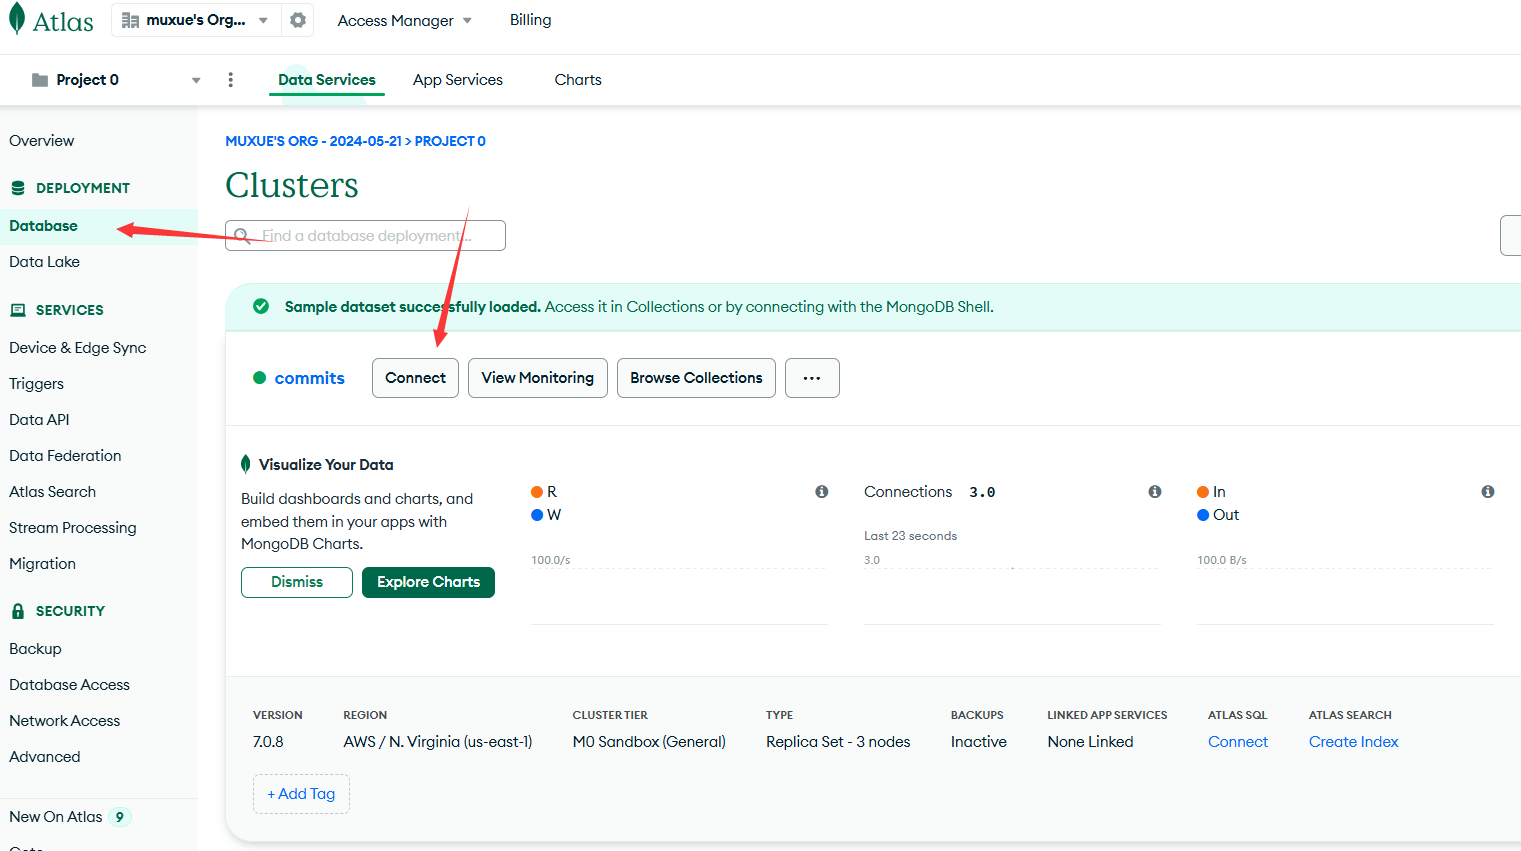Image resolution: width=1521 pixels, height=851 pixels.
Task: Click the Replica Set - 3 nodes text
Action: (838, 742)
